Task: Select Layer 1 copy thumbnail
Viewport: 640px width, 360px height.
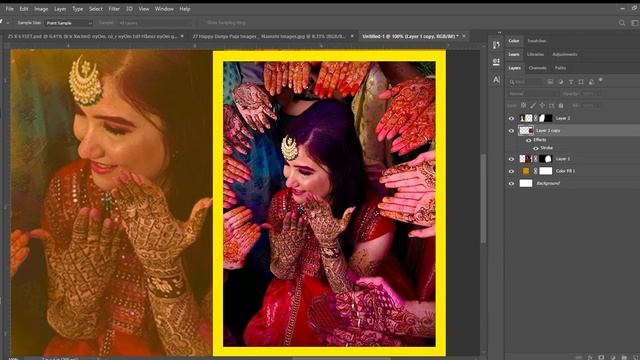Action: tap(526, 130)
